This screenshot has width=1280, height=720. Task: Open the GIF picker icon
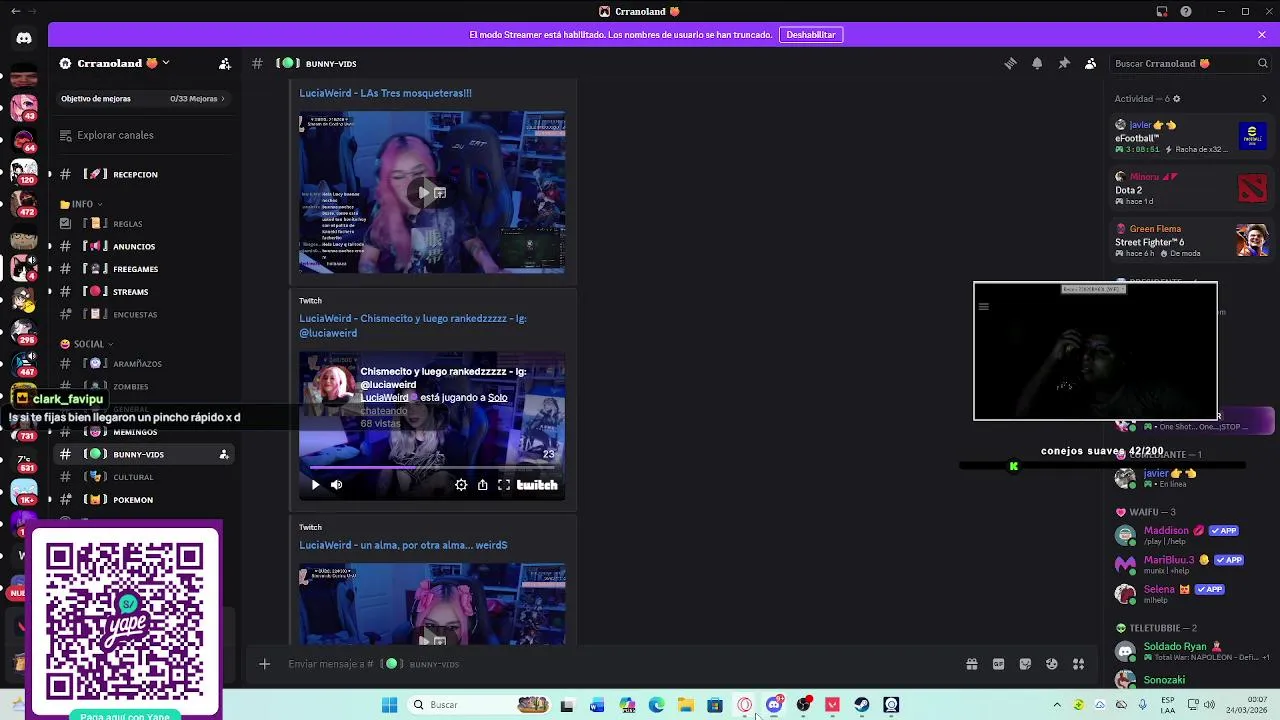998,664
